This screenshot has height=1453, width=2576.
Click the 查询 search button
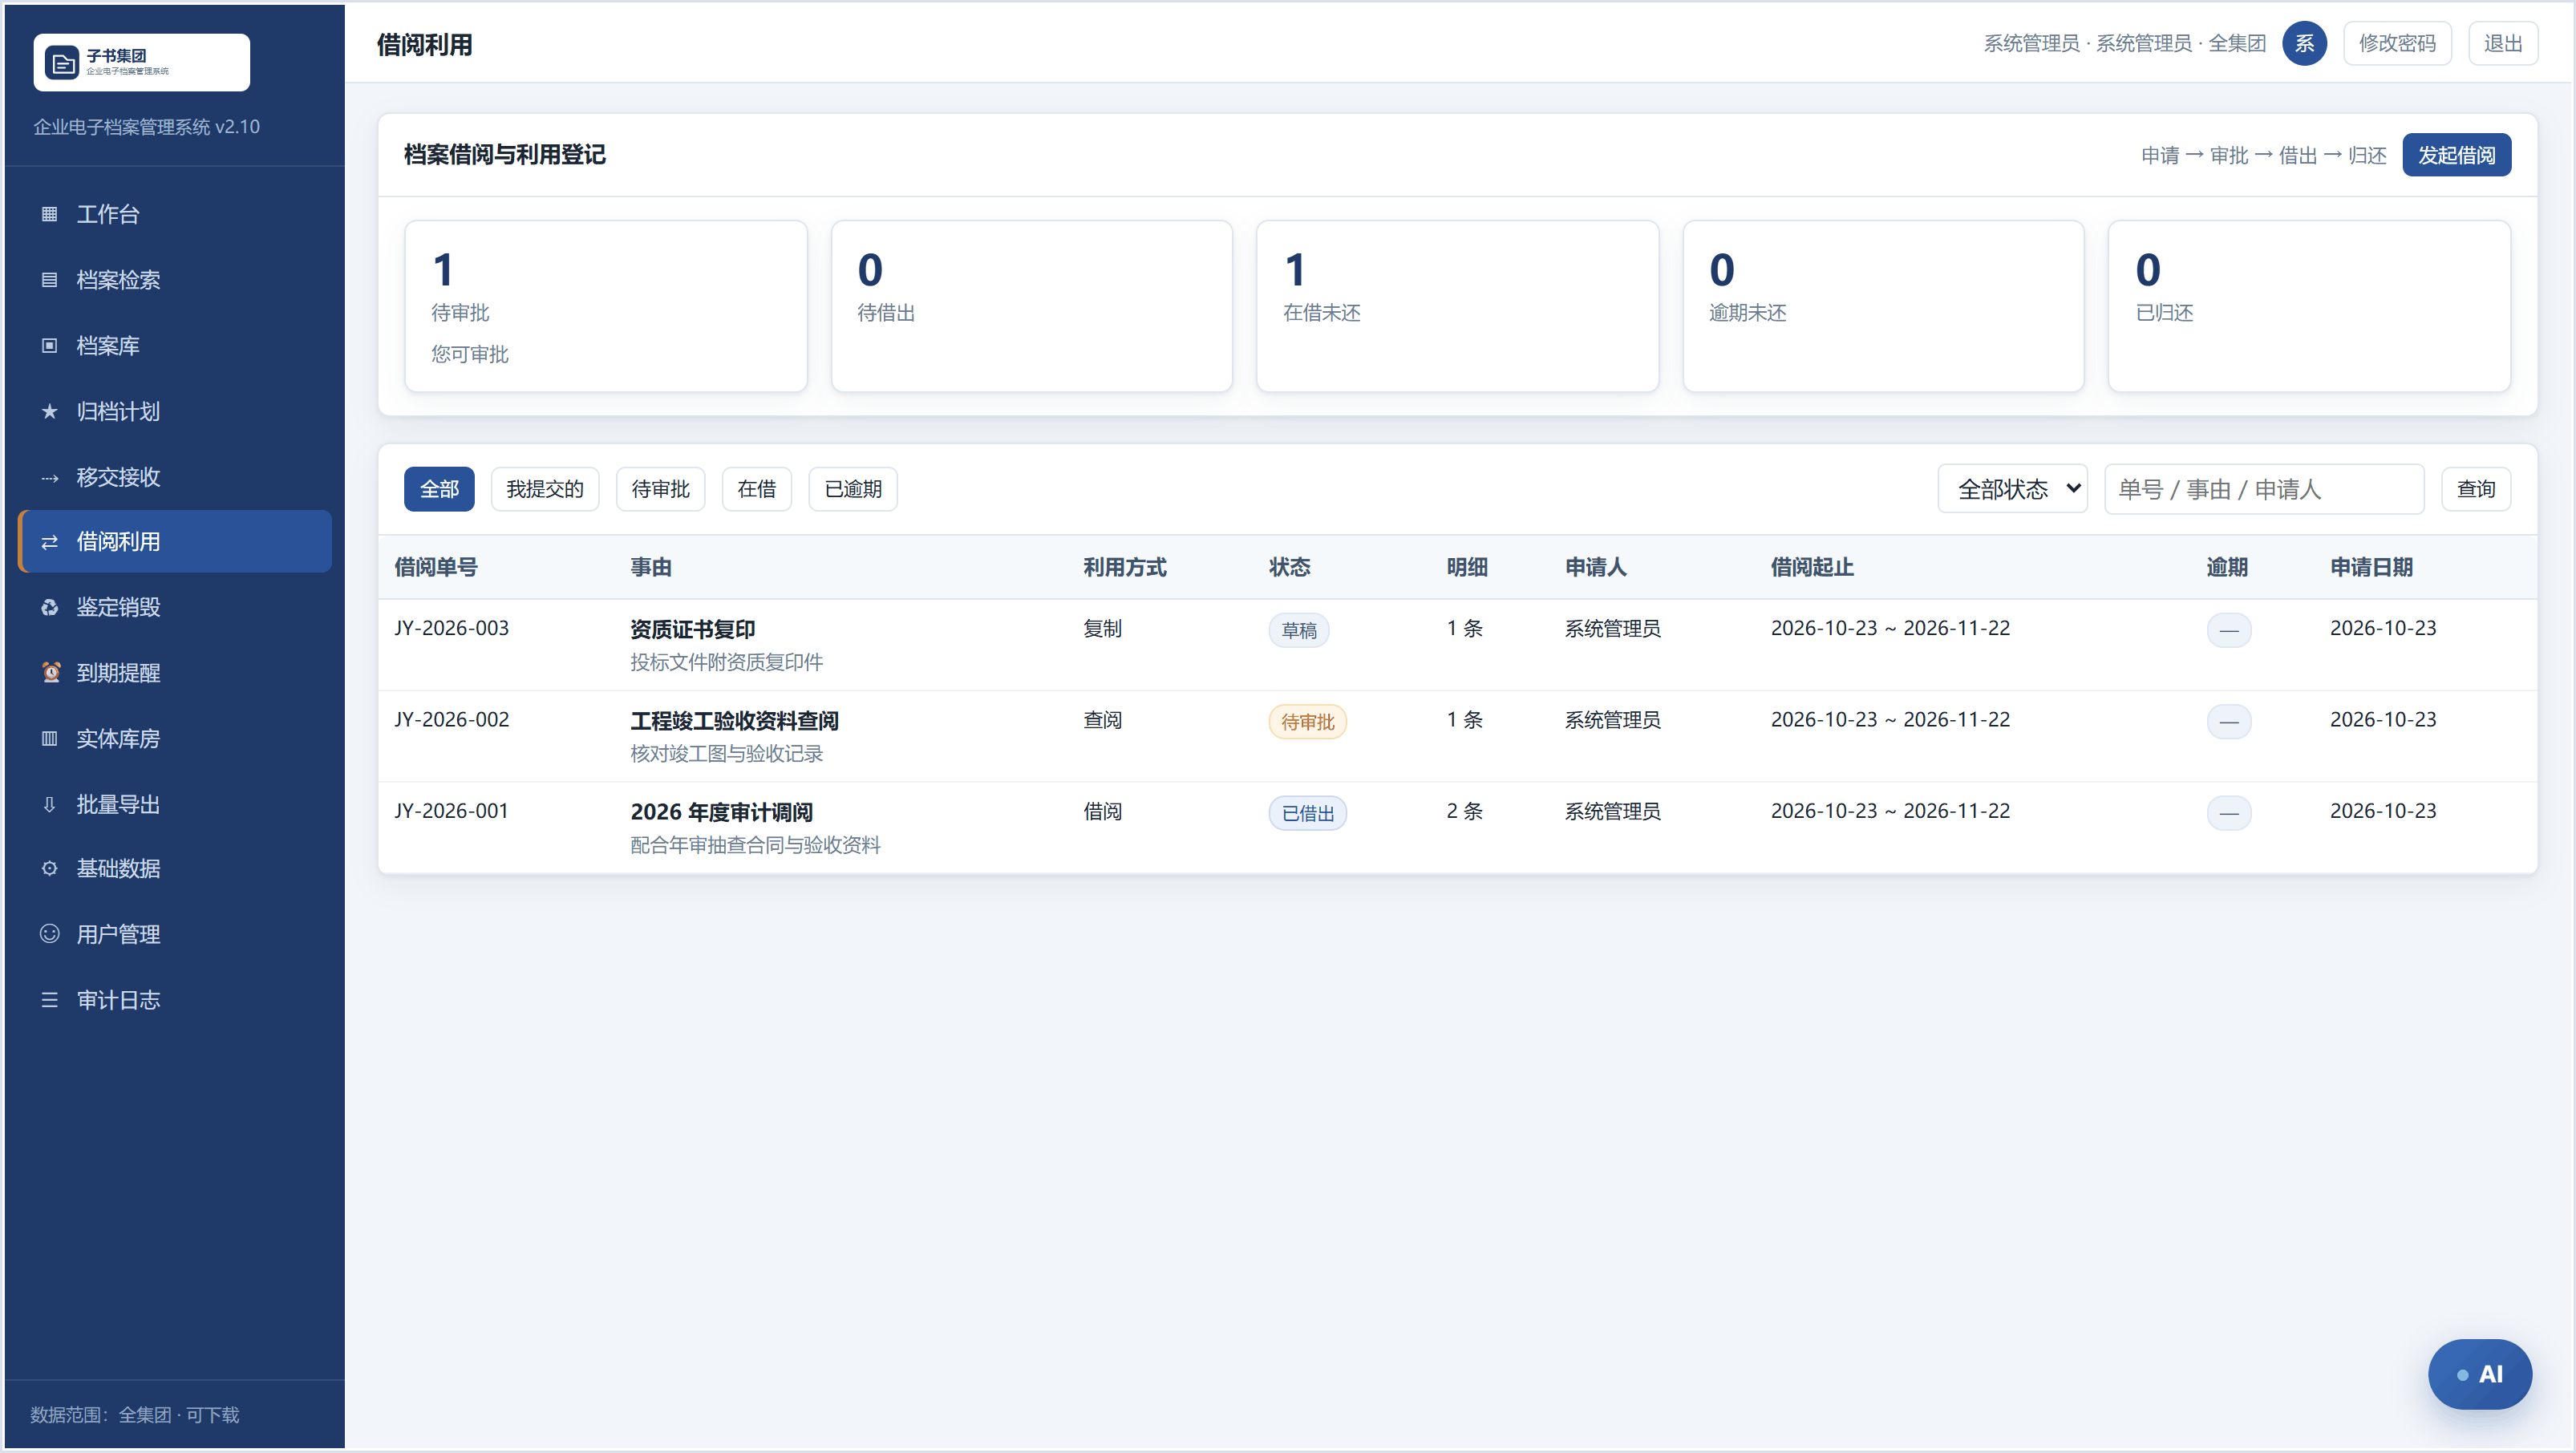(2476, 489)
